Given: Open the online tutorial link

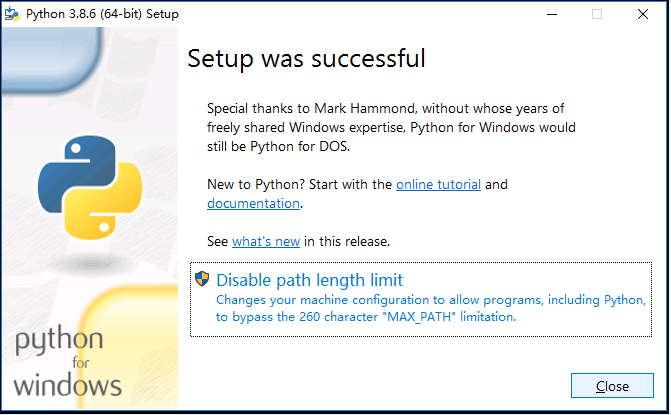Looking at the screenshot, I should click(x=438, y=184).
